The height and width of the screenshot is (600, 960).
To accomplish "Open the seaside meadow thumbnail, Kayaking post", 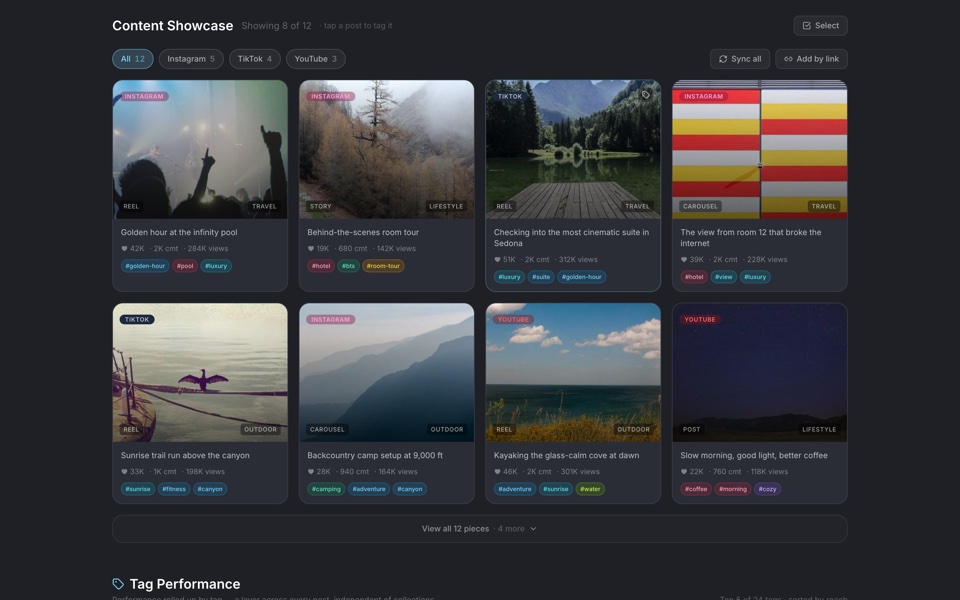I will coord(573,372).
